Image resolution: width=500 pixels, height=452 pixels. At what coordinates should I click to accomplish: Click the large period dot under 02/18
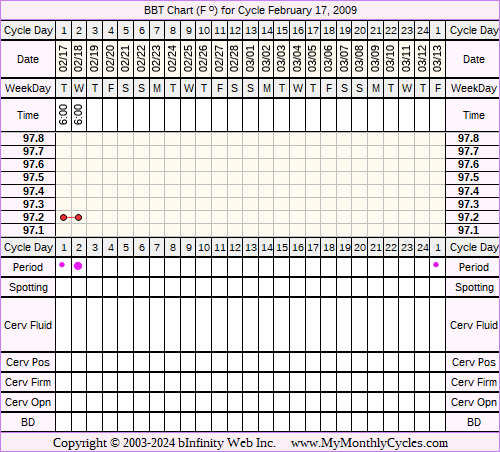(x=78, y=266)
